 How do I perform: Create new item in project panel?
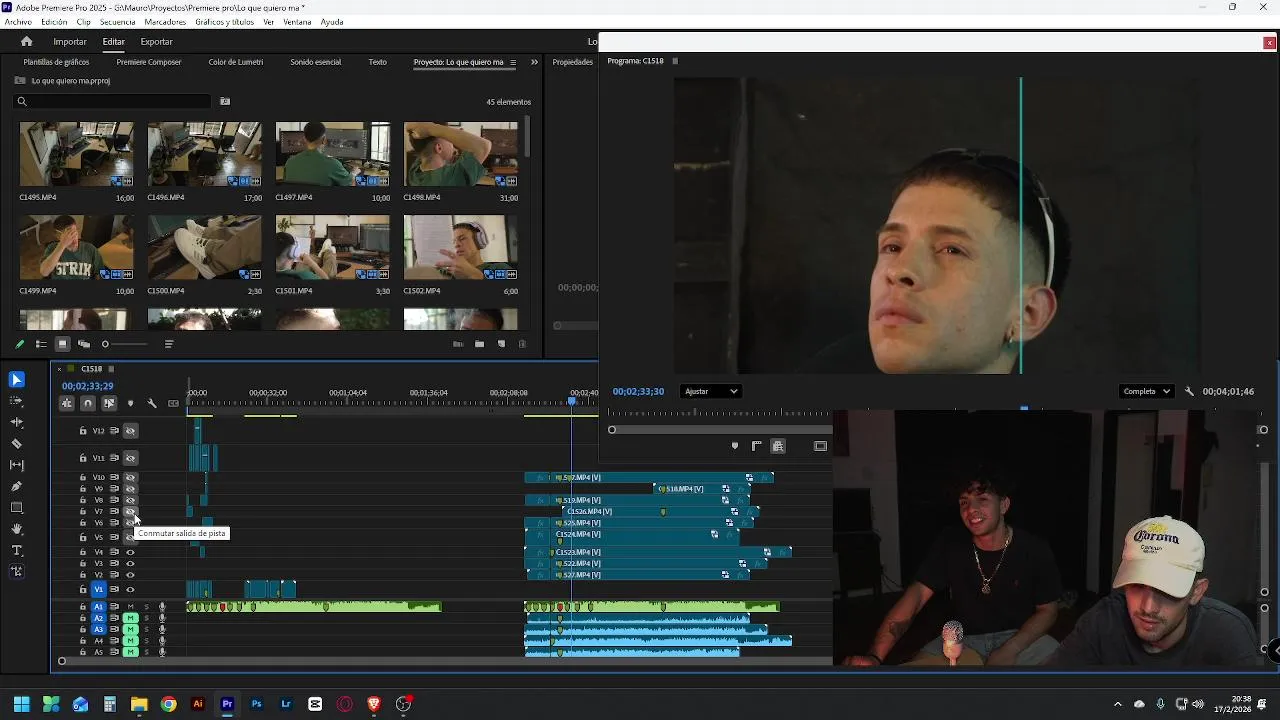click(501, 344)
